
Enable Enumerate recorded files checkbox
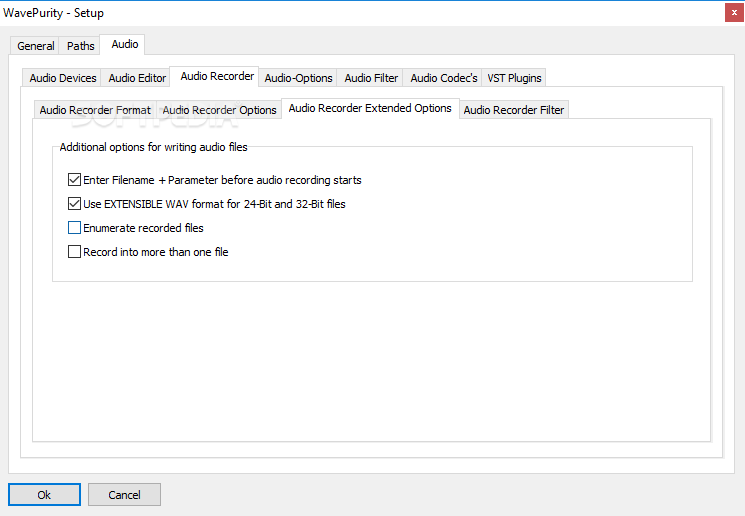coord(74,228)
